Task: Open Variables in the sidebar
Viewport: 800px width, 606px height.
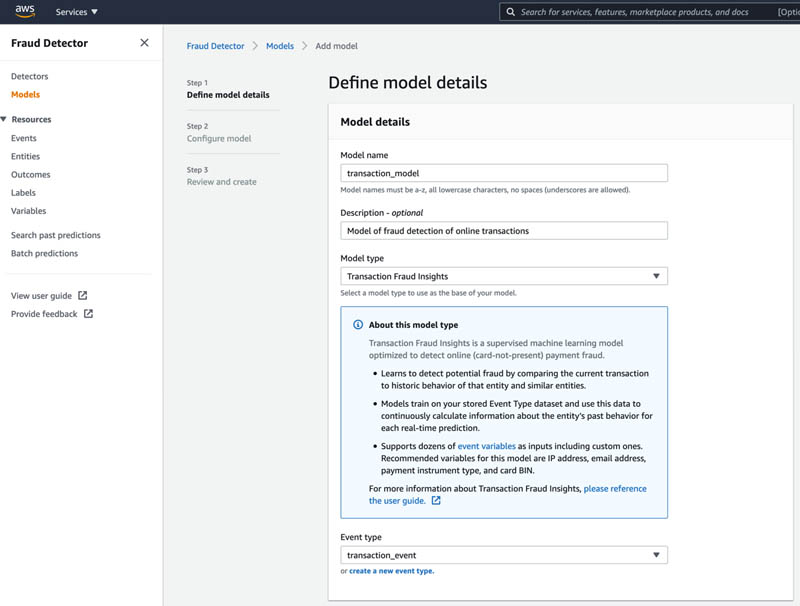Action: 29,211
